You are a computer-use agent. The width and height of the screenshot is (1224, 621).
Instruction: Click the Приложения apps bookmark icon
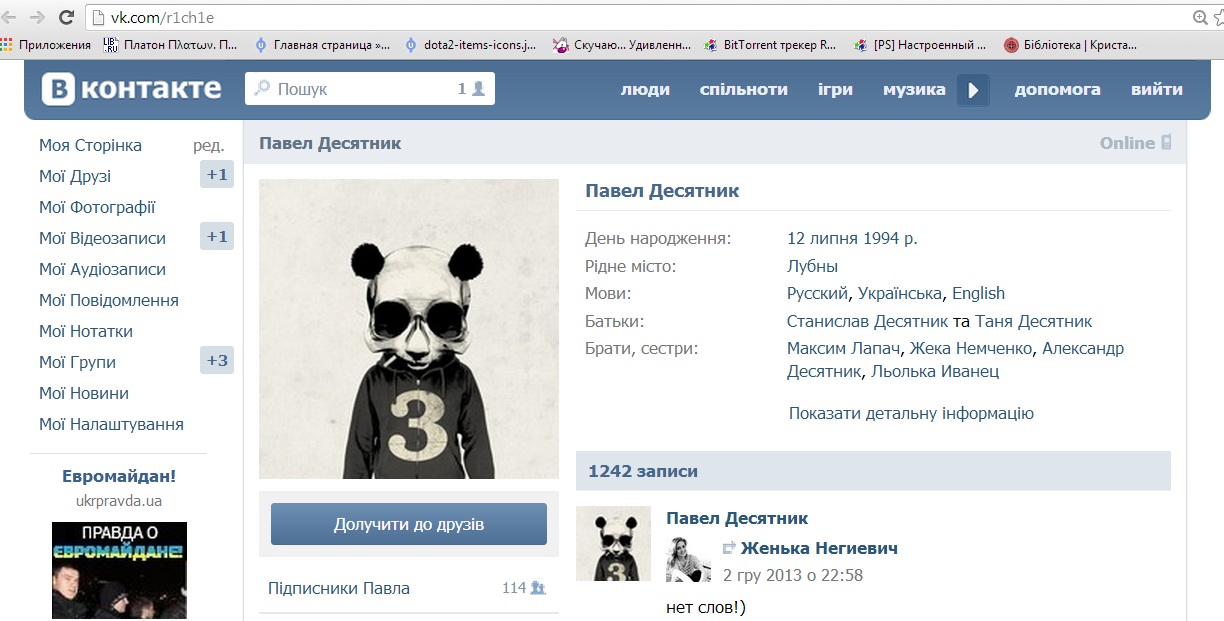coord(9,45)
